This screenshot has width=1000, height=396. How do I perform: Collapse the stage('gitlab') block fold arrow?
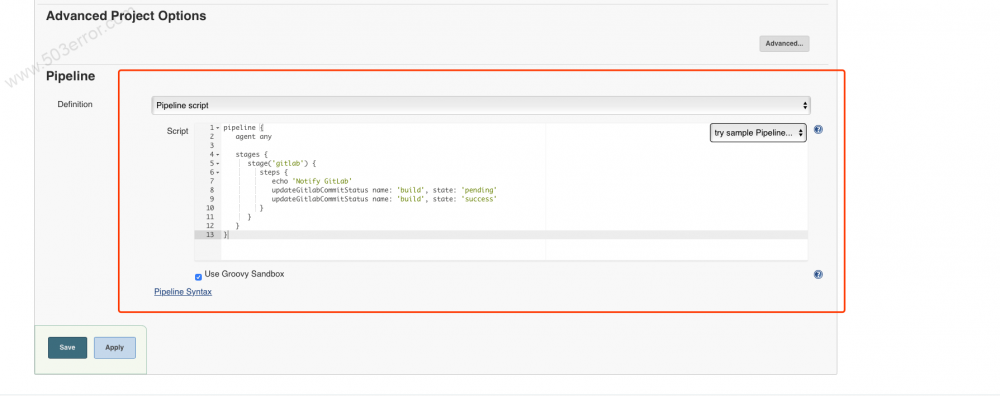218,163
